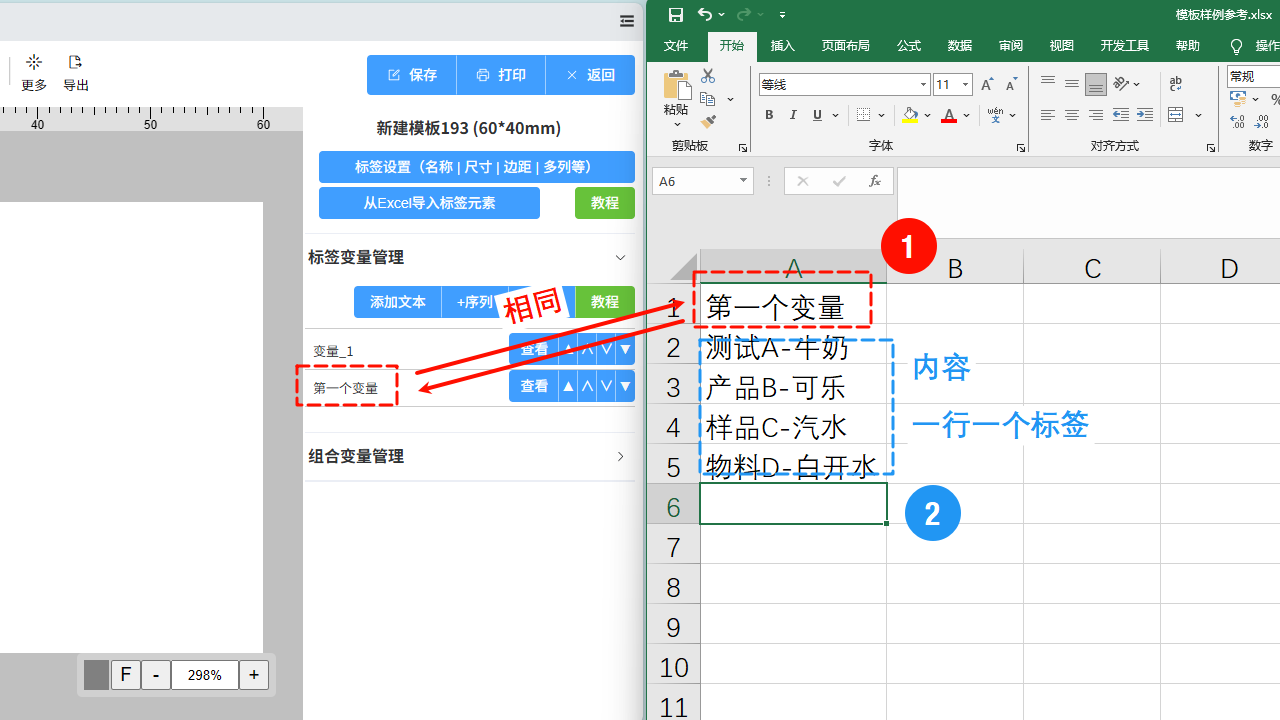Screen dimensions: 1280x720
Task: Toggle align text right
Action: pos(1095,115)
